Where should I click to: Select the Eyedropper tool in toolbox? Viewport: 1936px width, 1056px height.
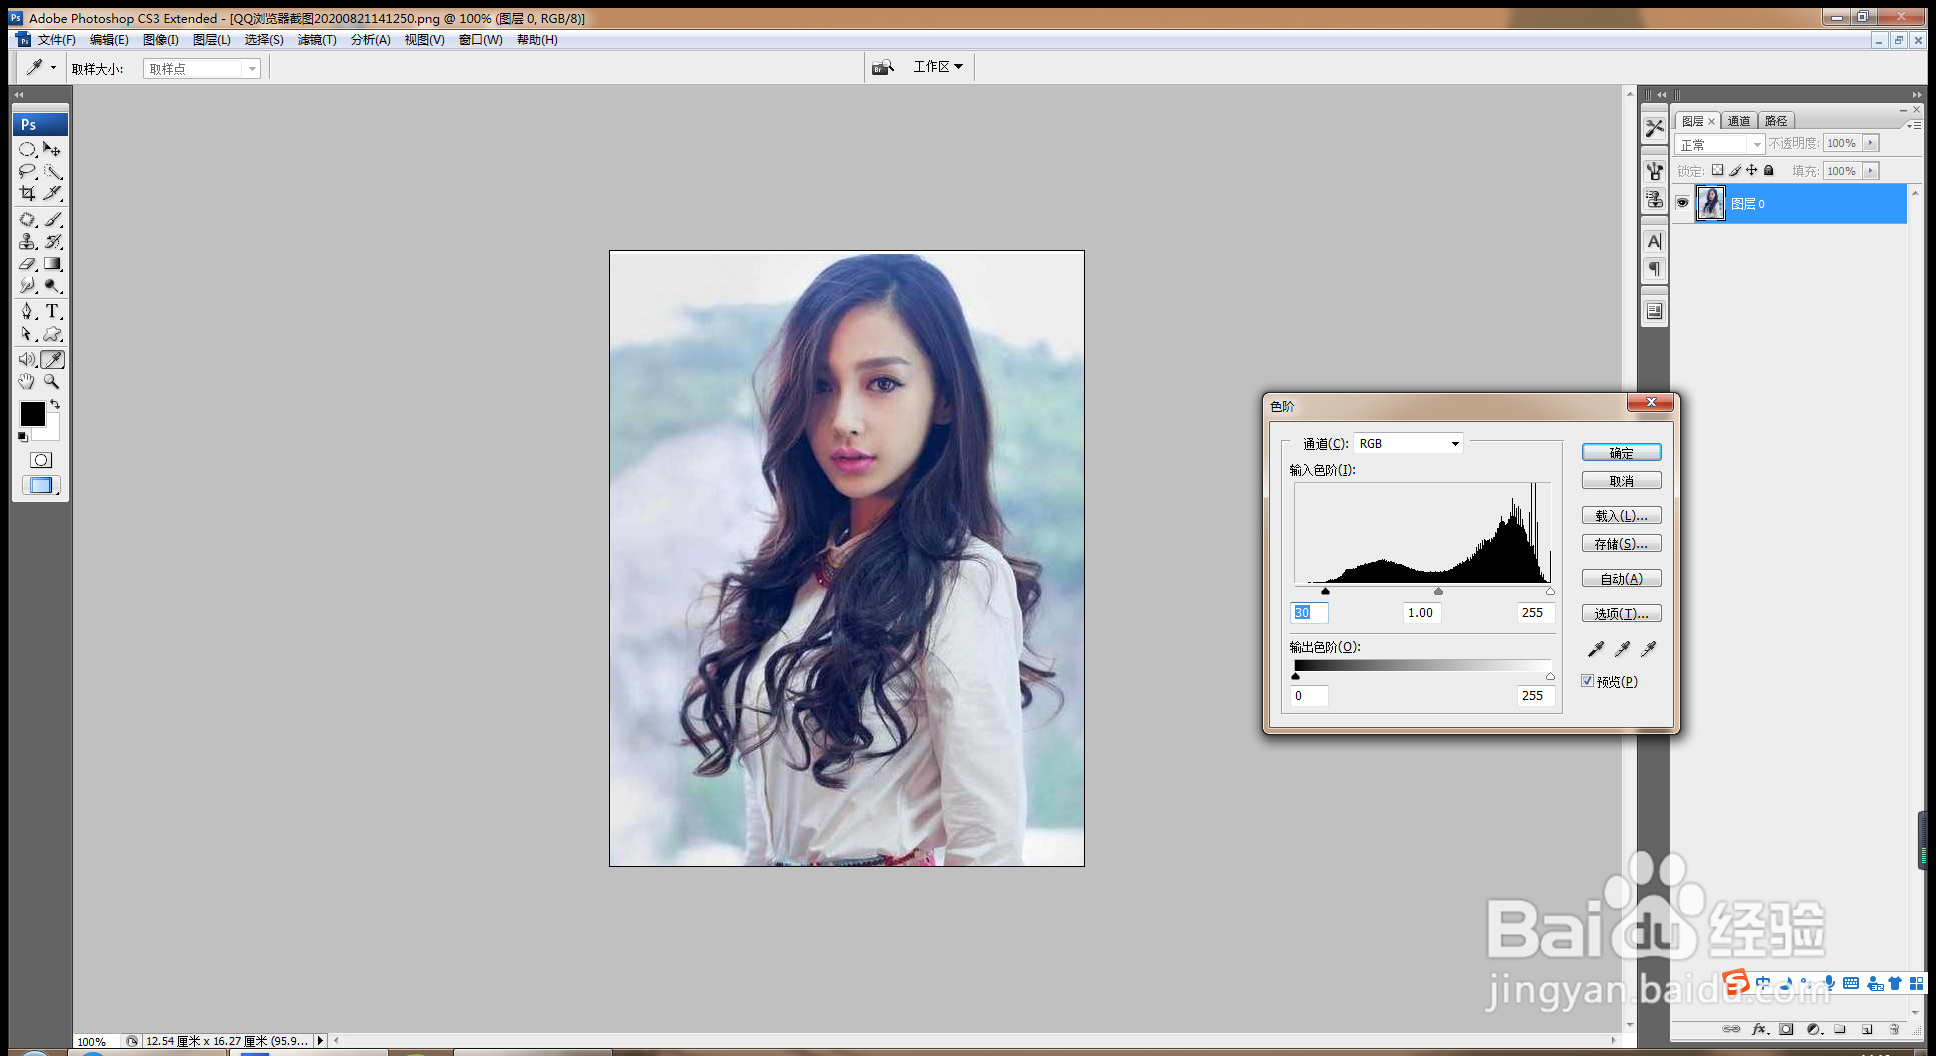coord(53,359)
